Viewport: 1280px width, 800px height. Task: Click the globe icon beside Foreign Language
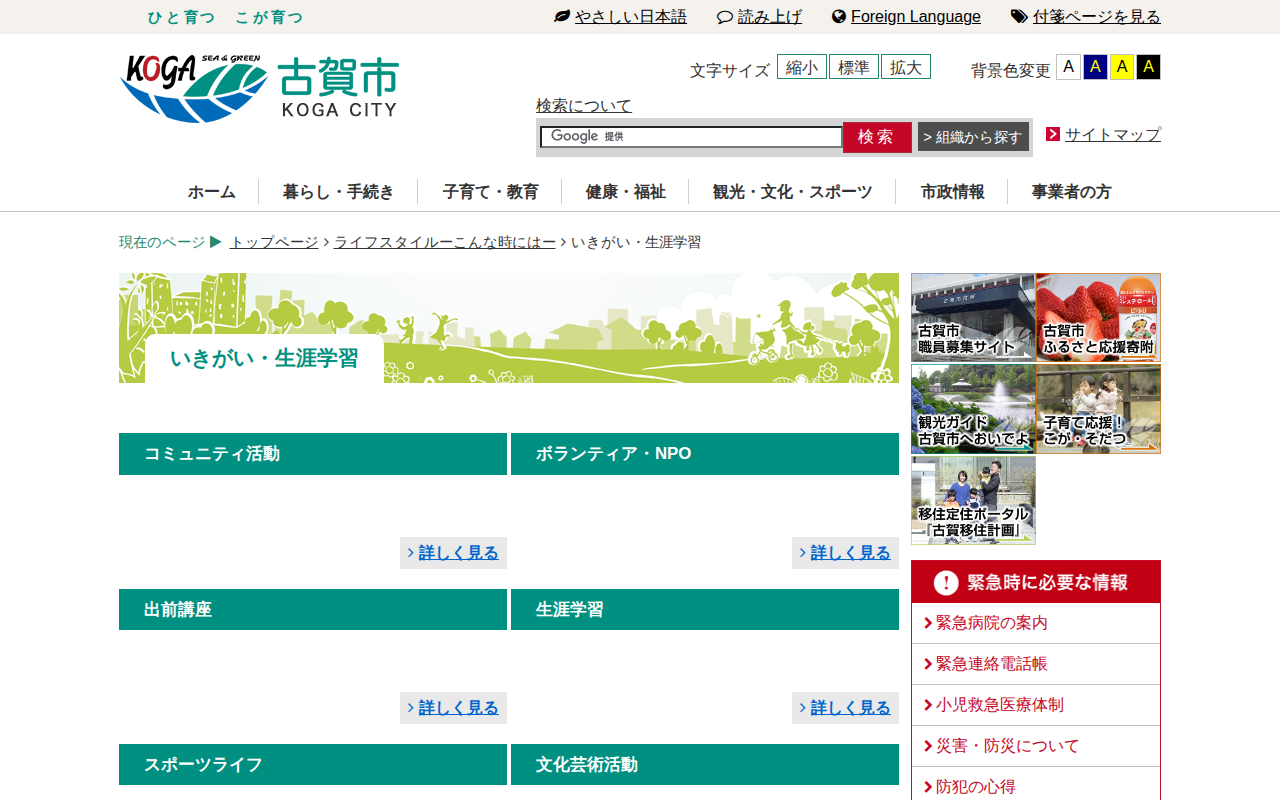(x=839, y=17)
